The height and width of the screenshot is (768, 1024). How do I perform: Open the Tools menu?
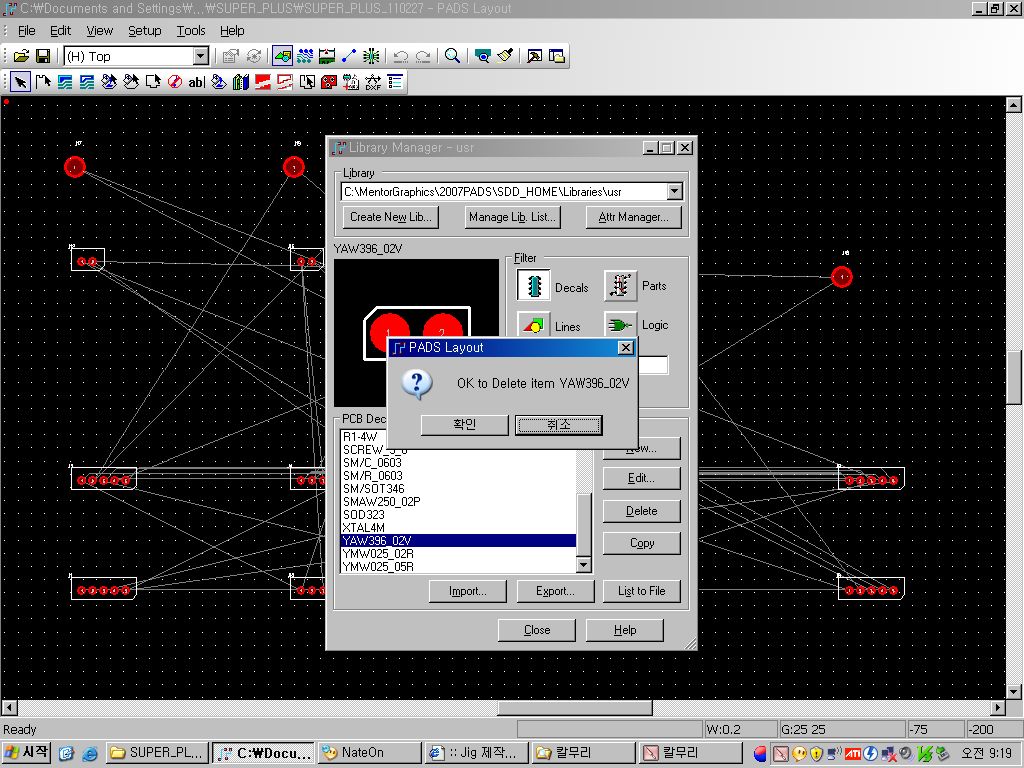click(x=191, y=31)
